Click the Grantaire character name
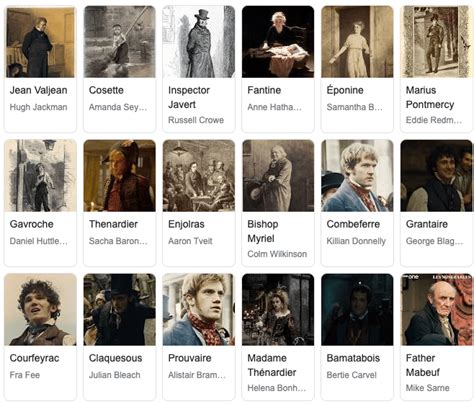The width and height of the screenshot is (474, 404). click(427, 224)
